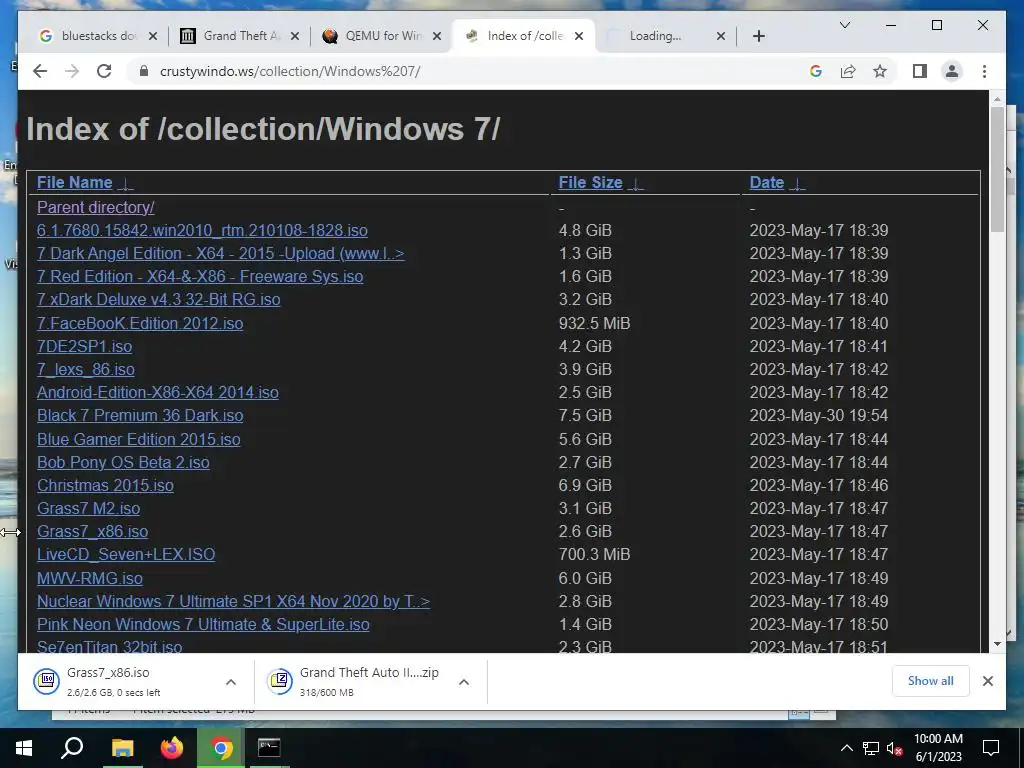Open File Explorer from taskbar
Viewport: 1024px width, 768px height.
point(122,748)
